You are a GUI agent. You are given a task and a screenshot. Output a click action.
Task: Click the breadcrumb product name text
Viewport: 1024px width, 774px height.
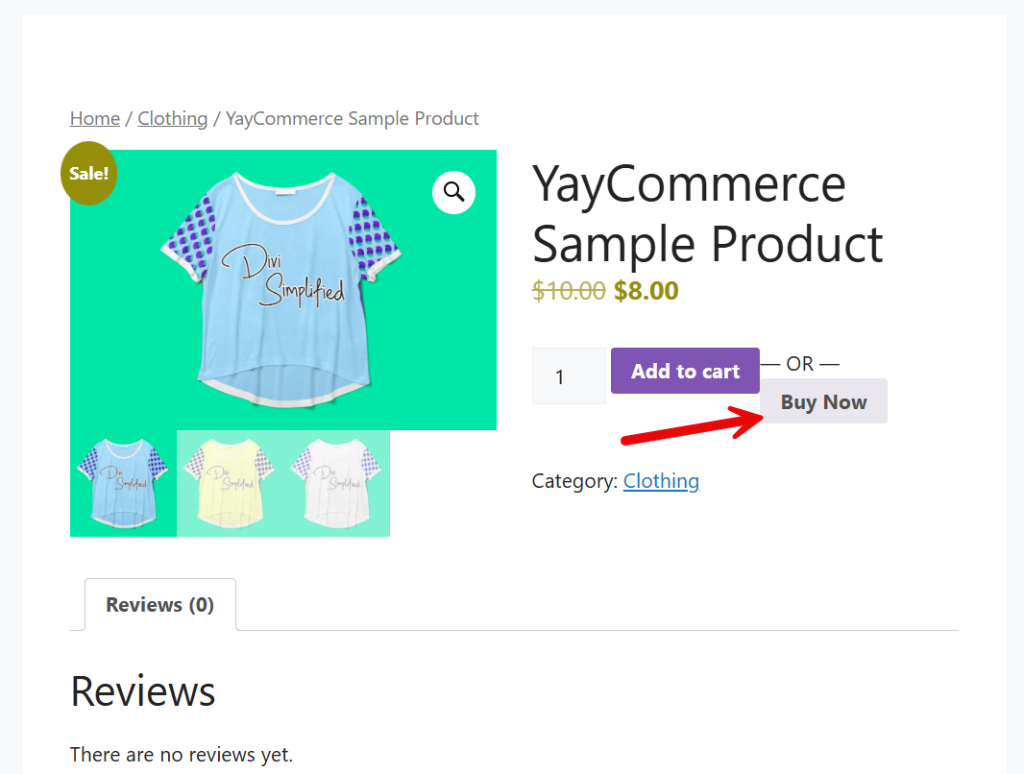tap(351, 118)
